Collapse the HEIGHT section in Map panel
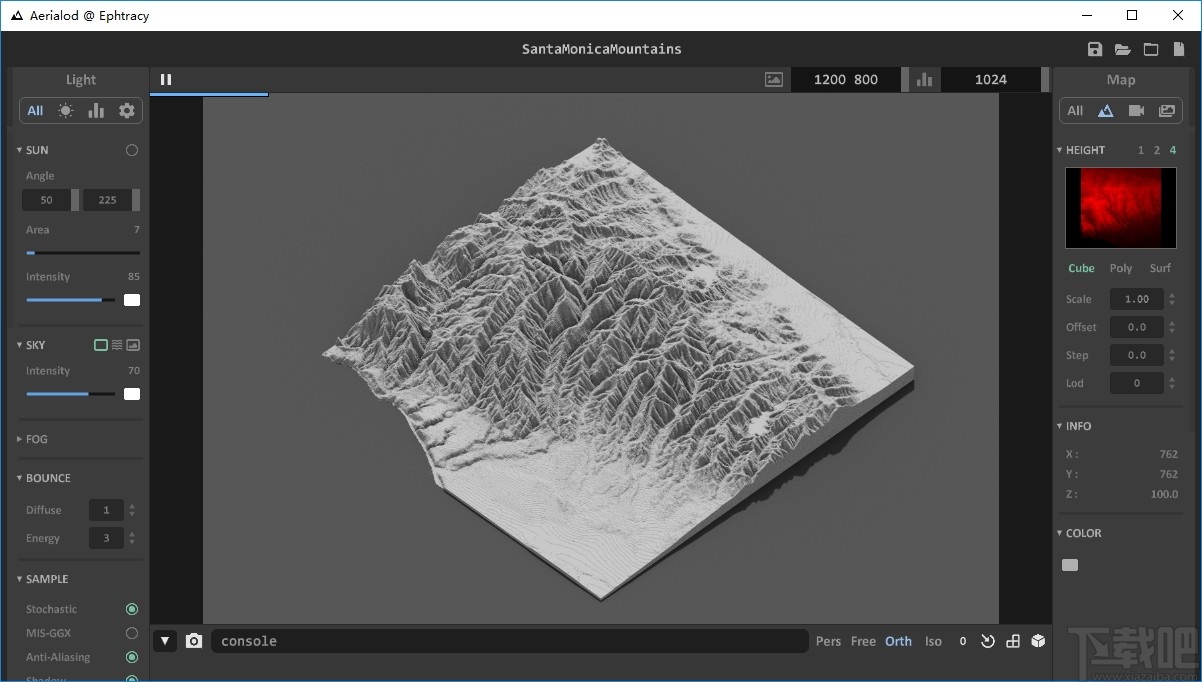 tap(1080, 150)
